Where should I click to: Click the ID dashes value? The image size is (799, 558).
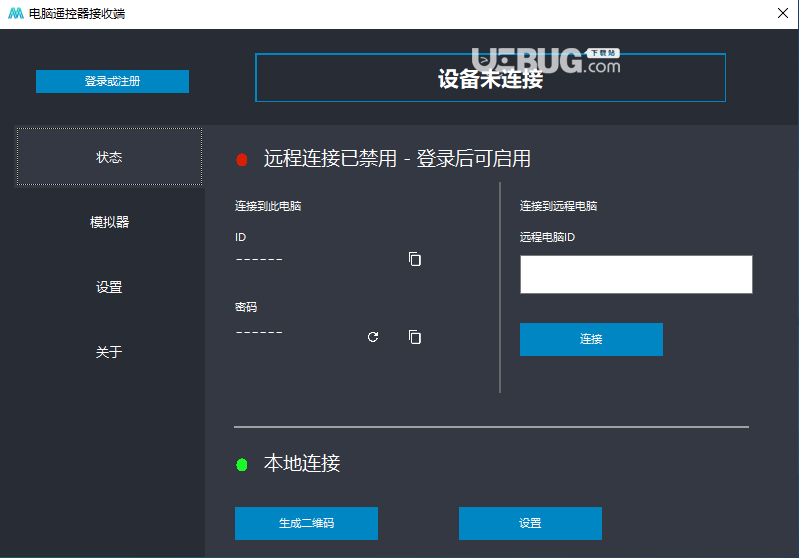point(259,259)
